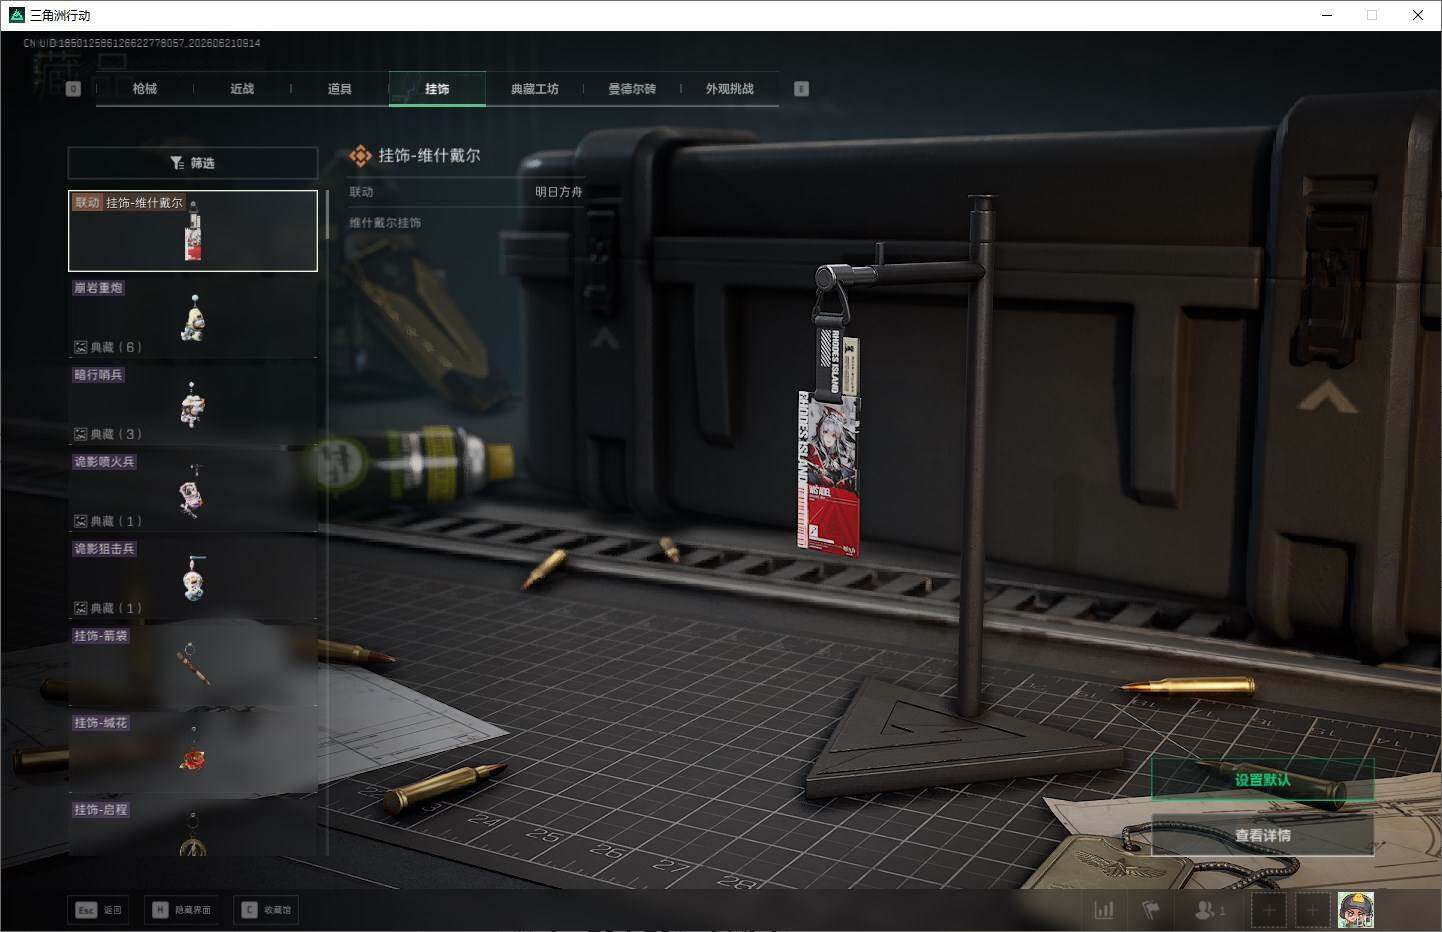The height and width of the screenshot is (932, 1442).
Task: Click the Q previous-tab key icon
Action: coord(73,89)
